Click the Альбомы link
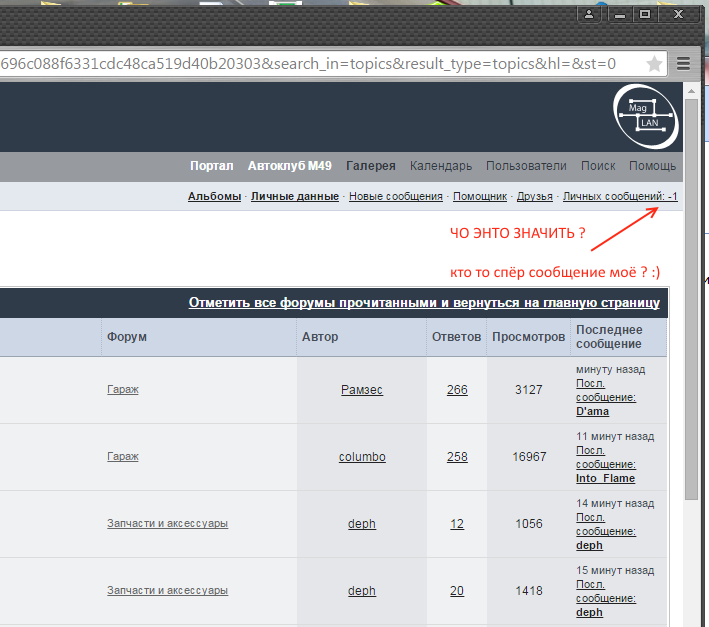Image resolution: width=709 pixels, height=627 pixels. pyautogui.click(x=214, y=197)
